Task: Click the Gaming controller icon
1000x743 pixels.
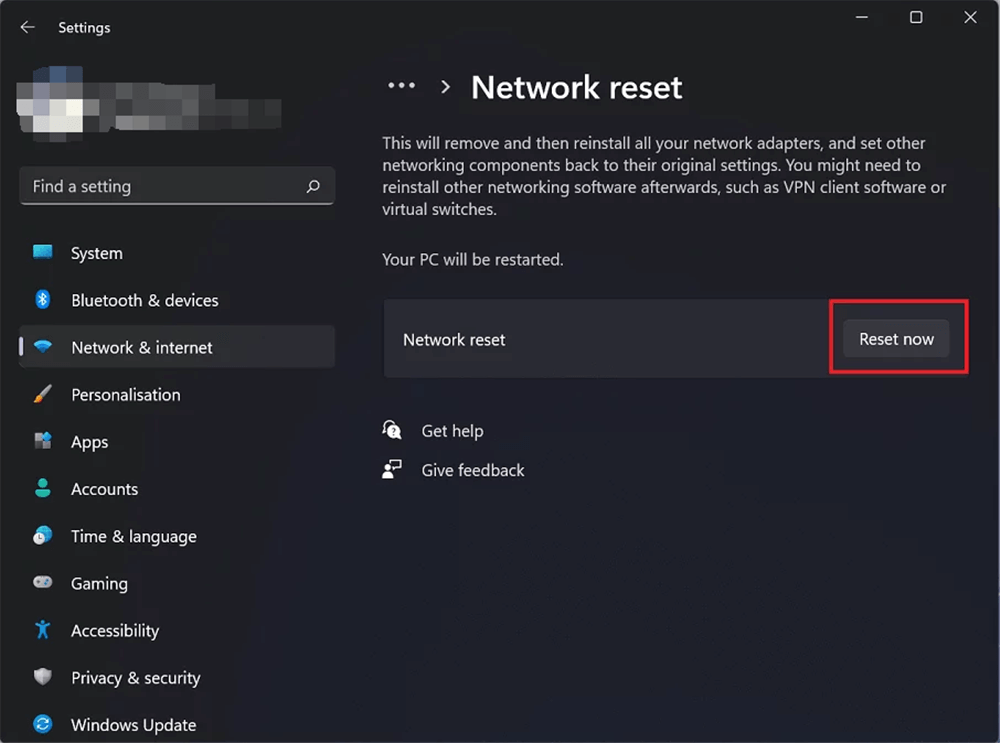Action: tap(43, 583)
